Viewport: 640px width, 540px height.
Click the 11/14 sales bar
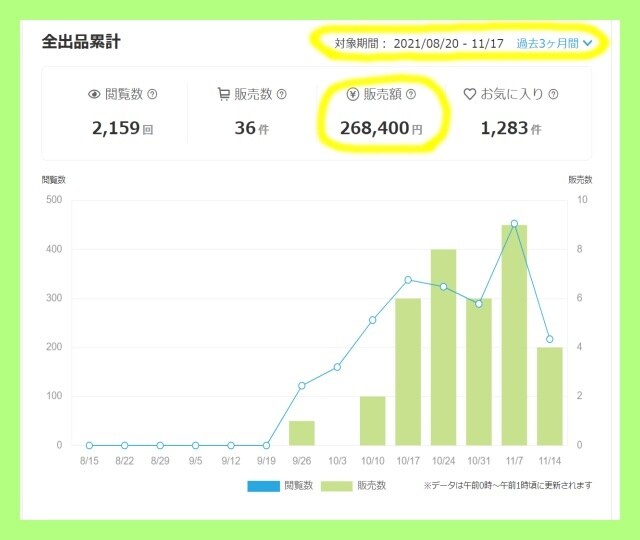[x=550, y=396]
